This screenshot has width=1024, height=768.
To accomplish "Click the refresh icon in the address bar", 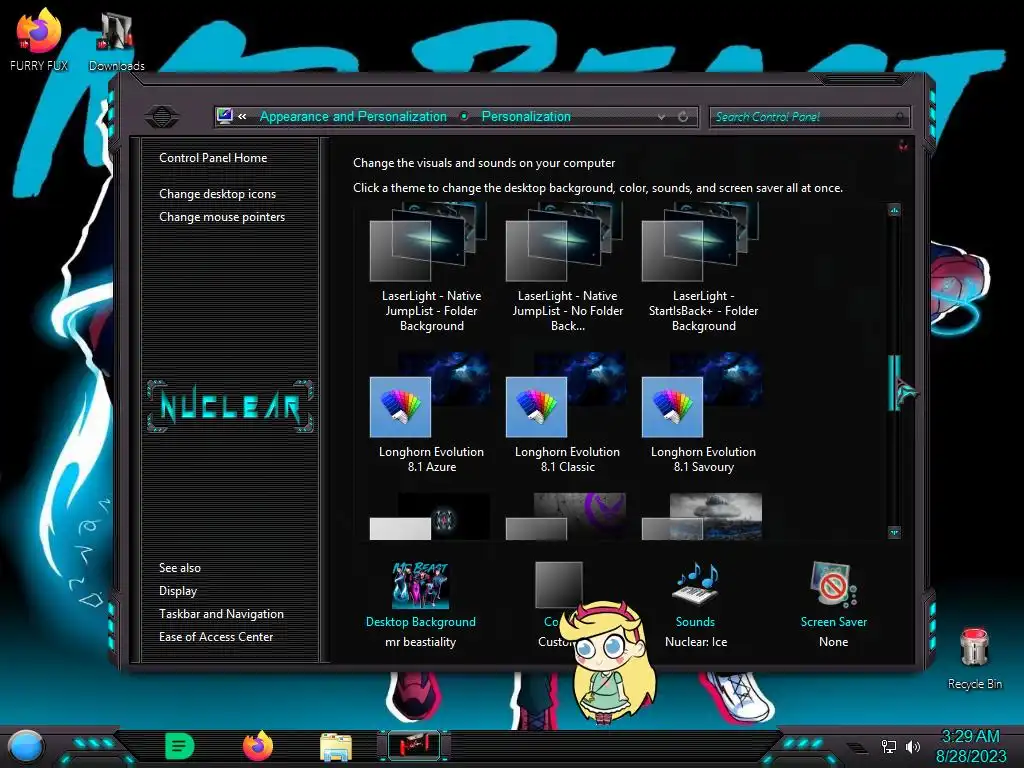I will (x=683, y=117).
